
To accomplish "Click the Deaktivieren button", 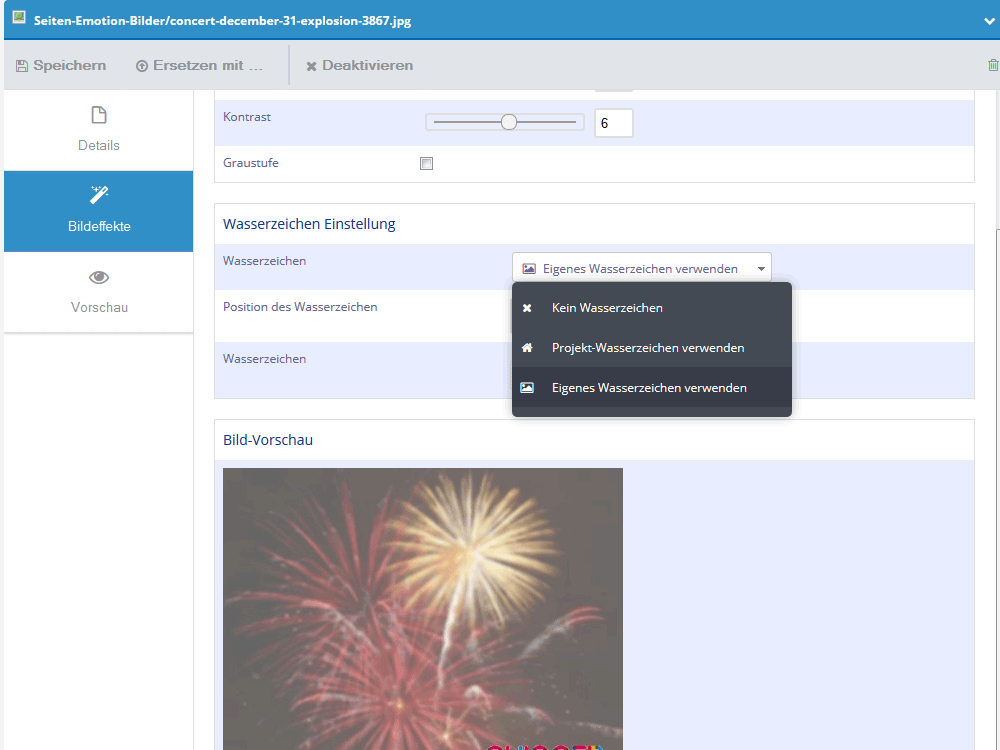I will point(360,66).
